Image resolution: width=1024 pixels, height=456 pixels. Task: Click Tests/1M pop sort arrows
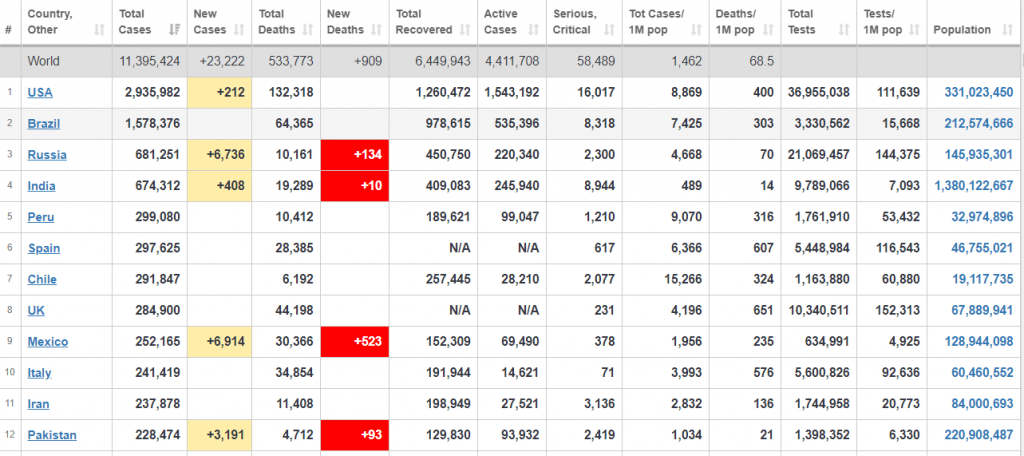[914, 29]
